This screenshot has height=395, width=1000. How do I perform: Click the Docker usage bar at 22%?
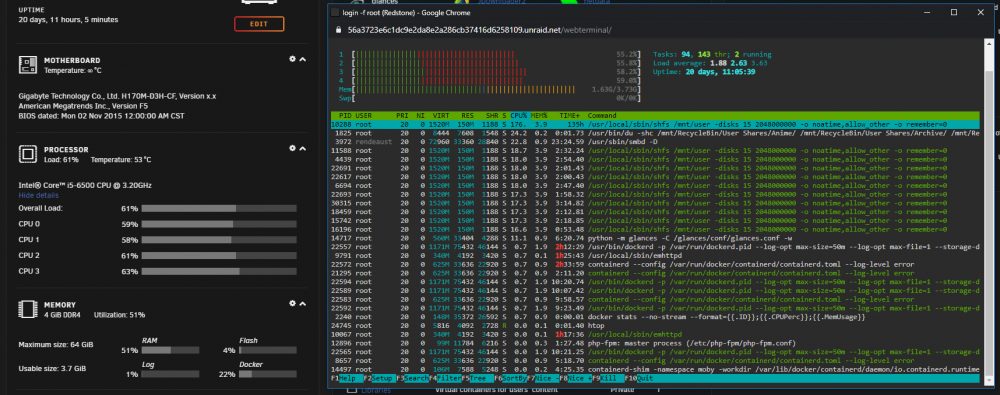click(x=268, y=374)
